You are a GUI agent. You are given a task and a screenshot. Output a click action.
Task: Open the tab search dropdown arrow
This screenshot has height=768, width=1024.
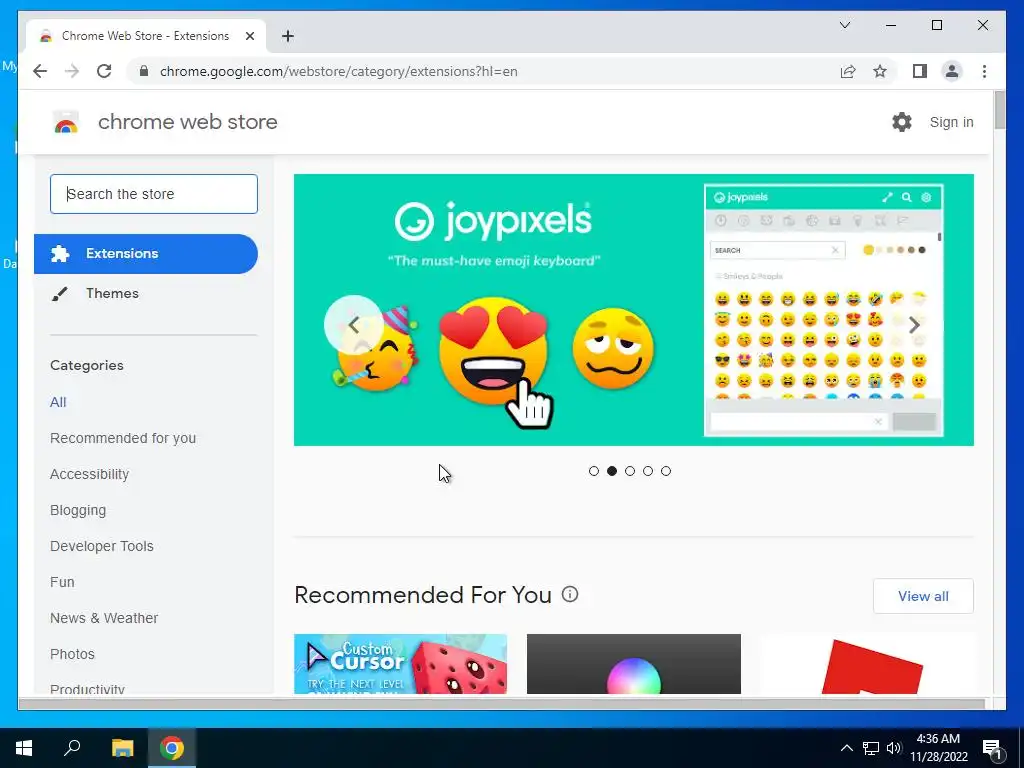(844, 25)
